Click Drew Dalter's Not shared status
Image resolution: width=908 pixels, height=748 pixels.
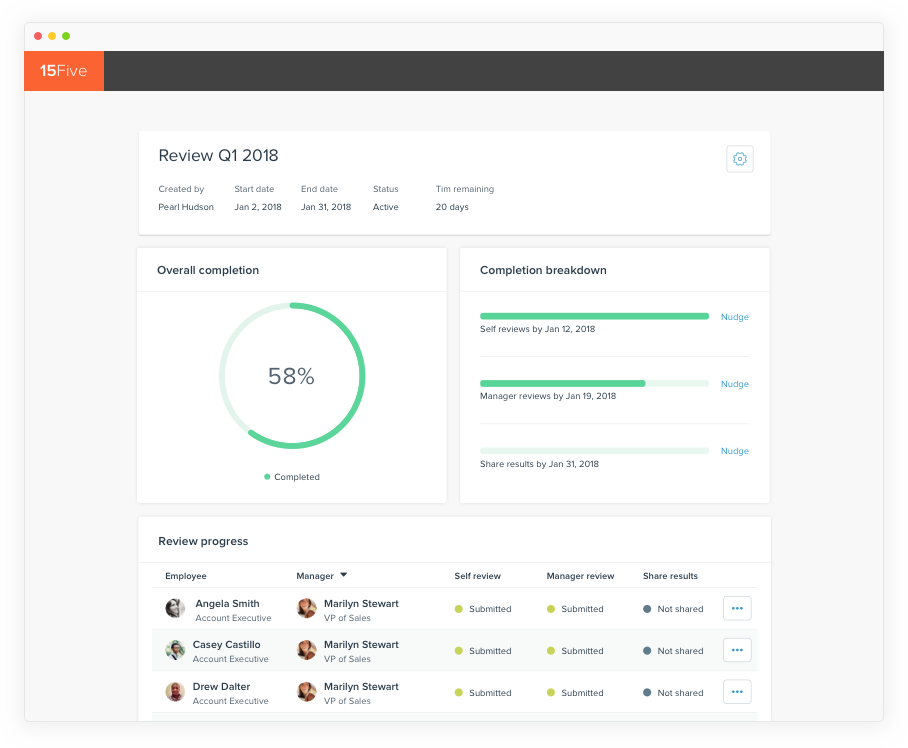tap(679, 693)
